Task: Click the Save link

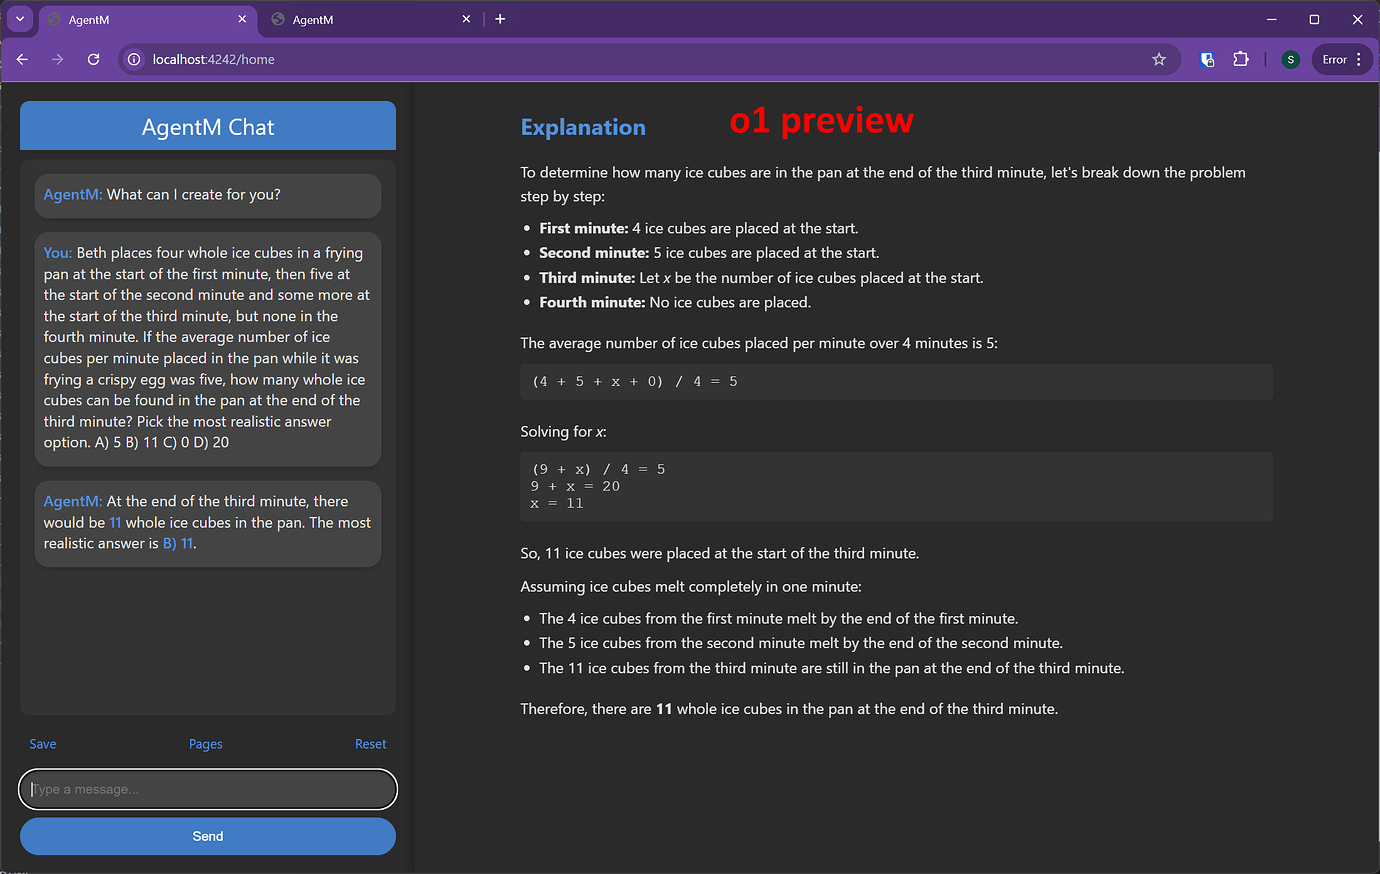Action: click(x=42, y=743)
